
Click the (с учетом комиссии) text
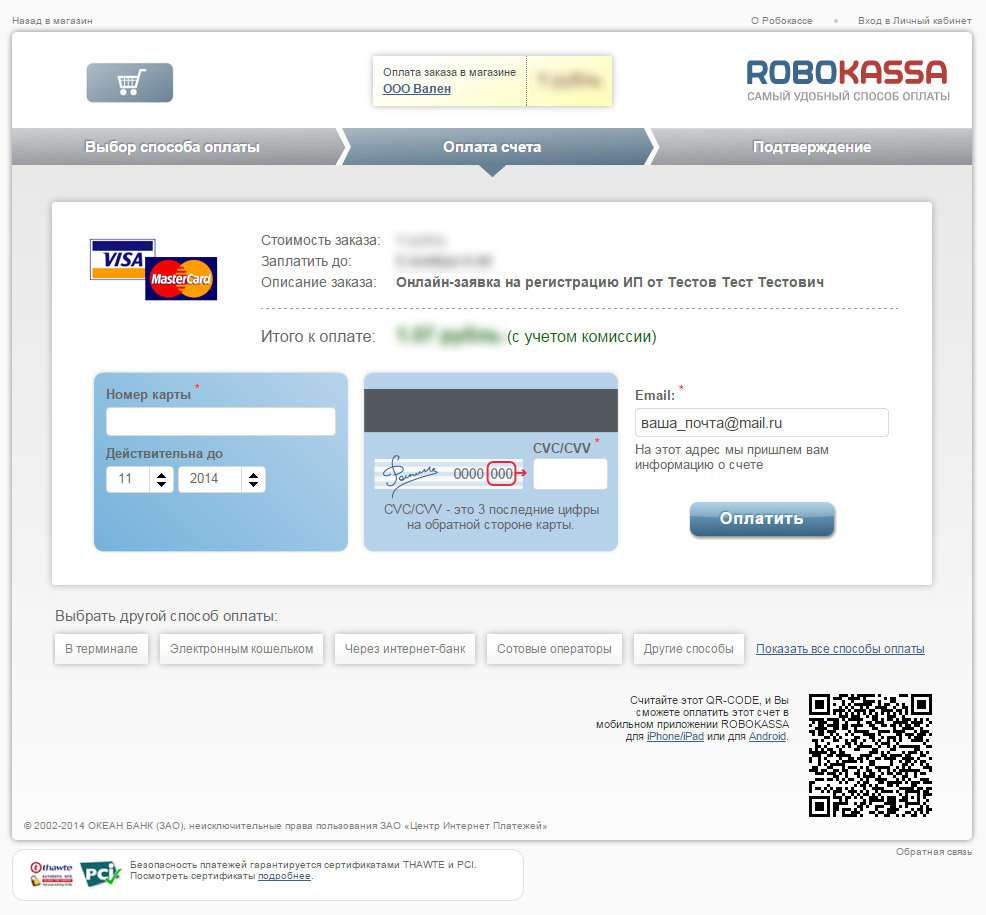click(x=582, y=336)
